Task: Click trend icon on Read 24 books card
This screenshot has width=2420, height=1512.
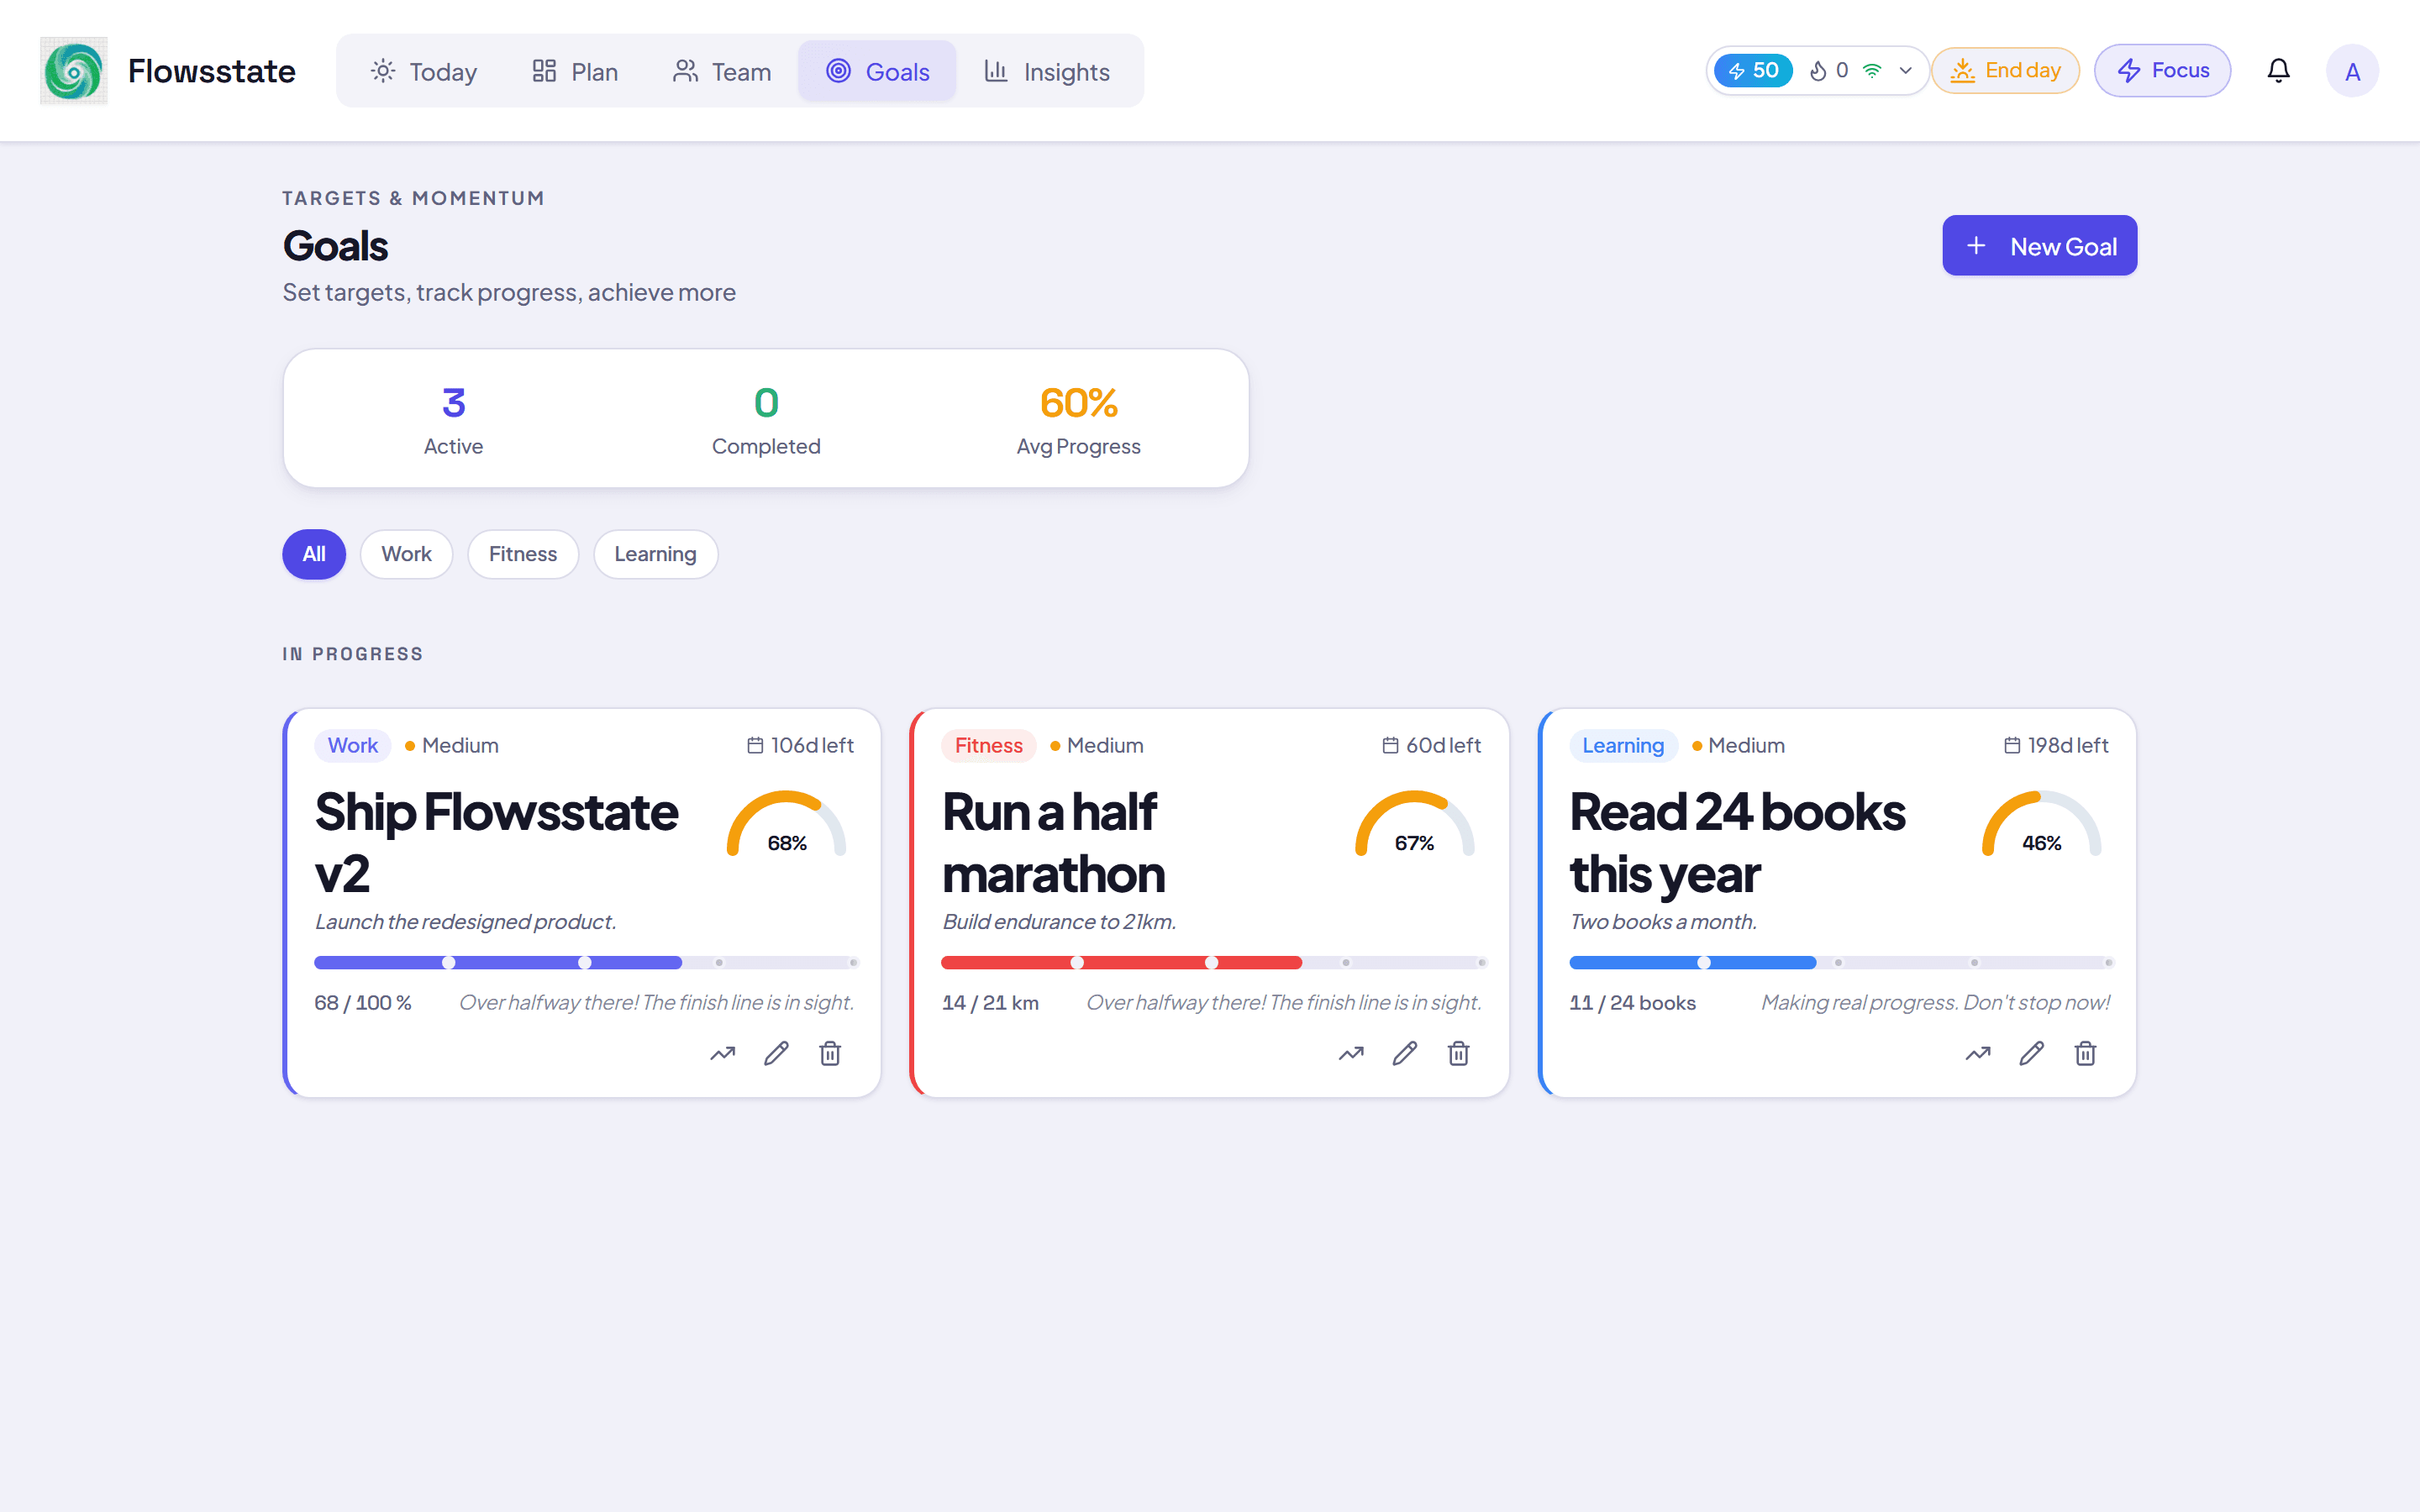Action: (1978, 1053)
